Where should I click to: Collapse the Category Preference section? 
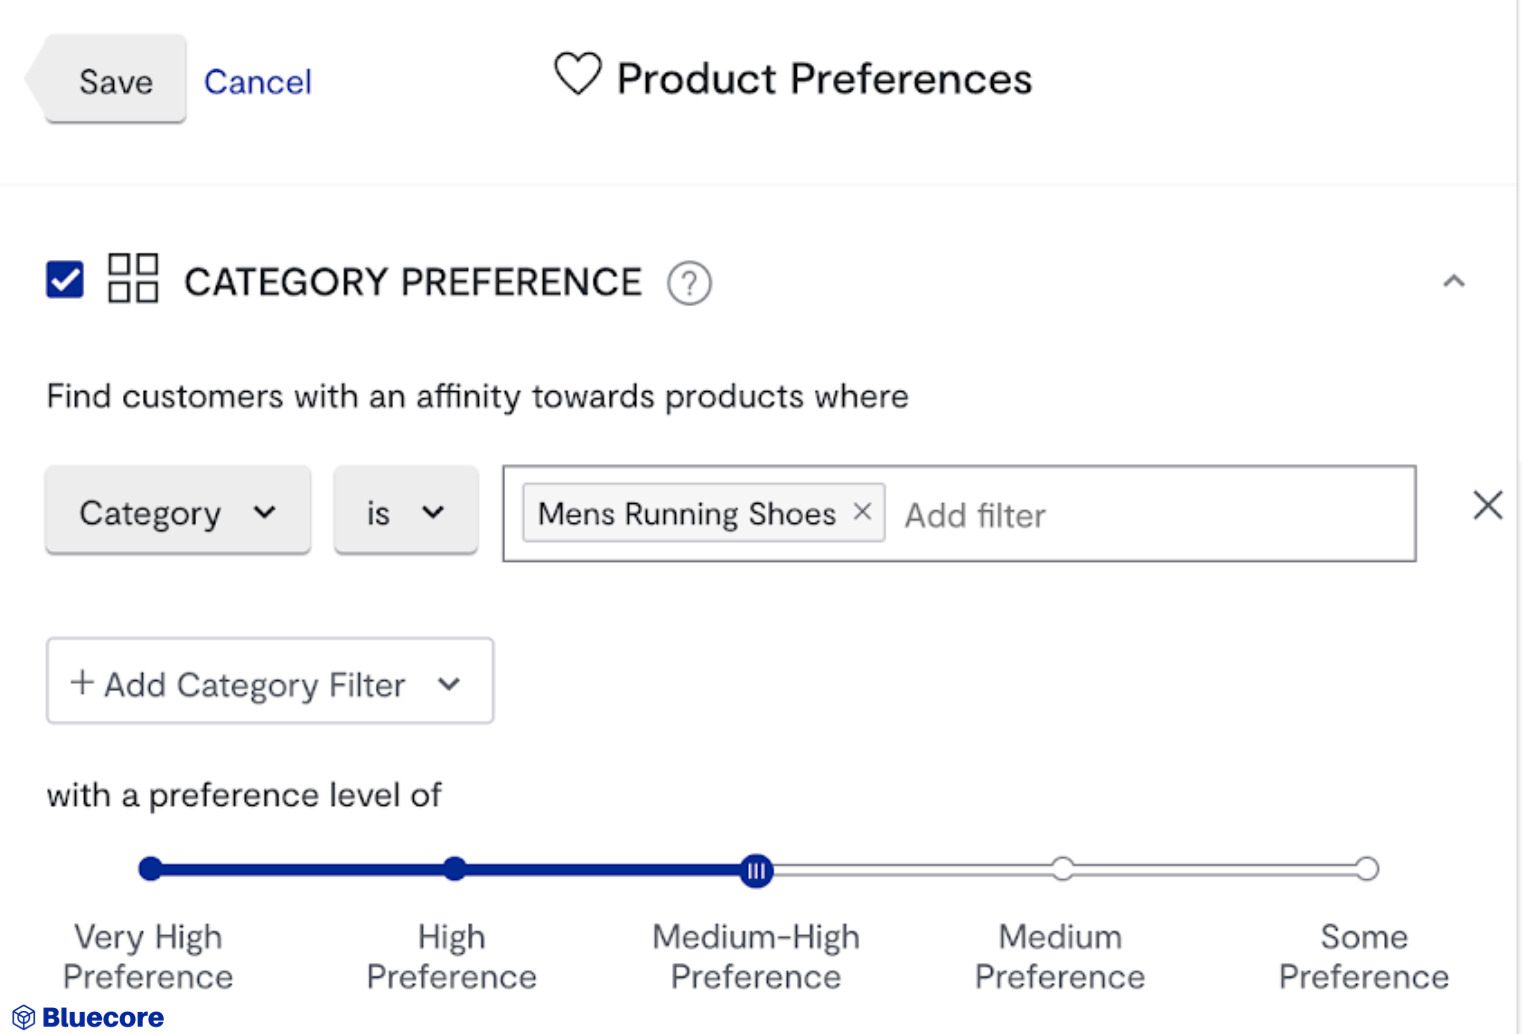[x=1454, y=282]
